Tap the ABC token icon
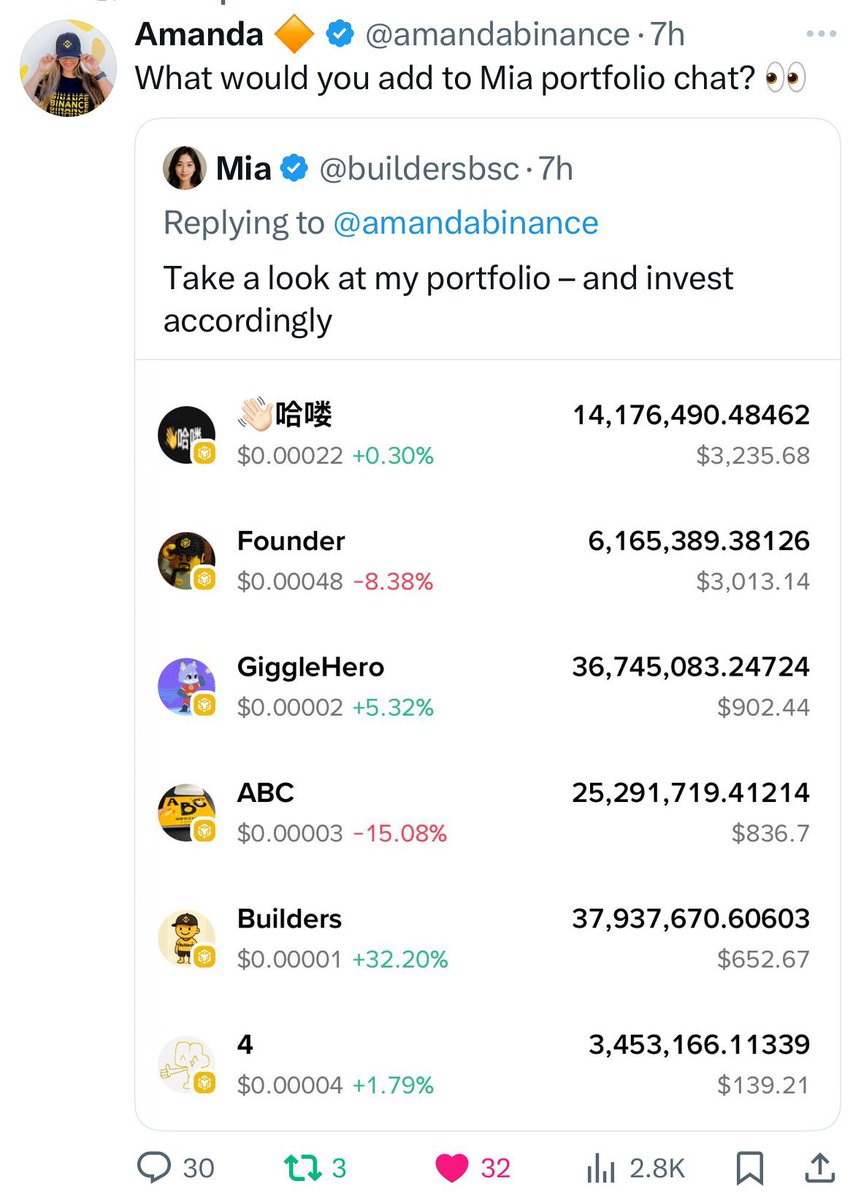 186,812
